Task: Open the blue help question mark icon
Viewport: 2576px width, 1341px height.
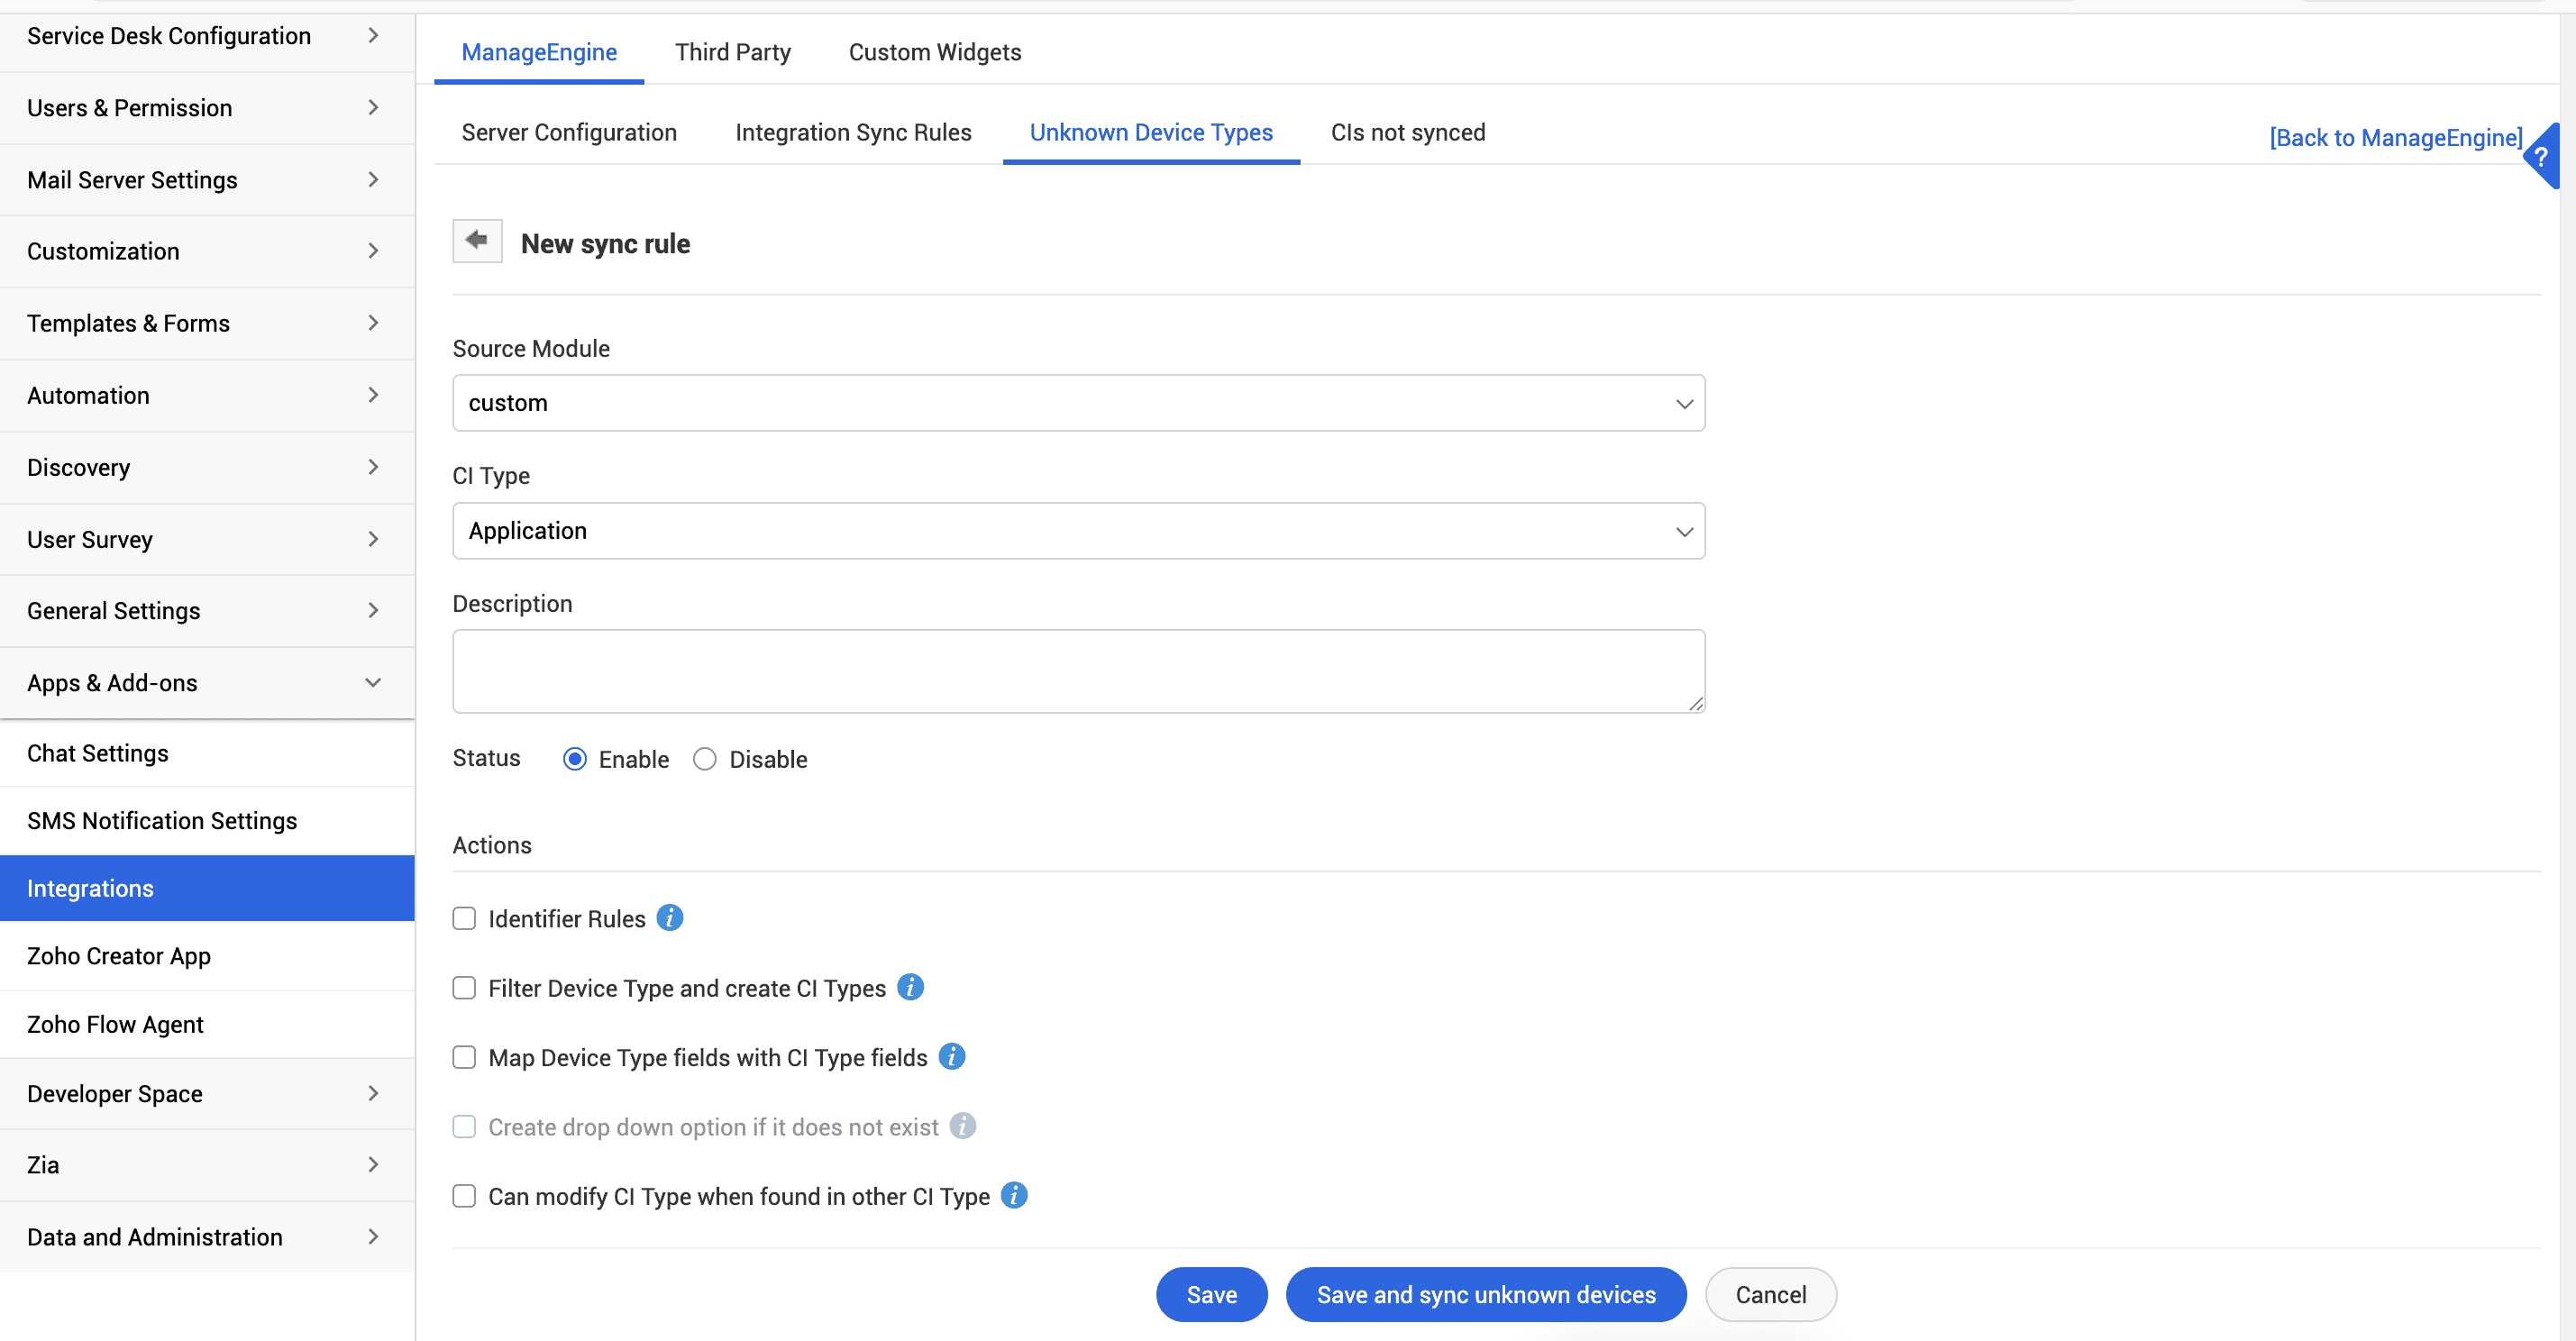Action: 2542,157
